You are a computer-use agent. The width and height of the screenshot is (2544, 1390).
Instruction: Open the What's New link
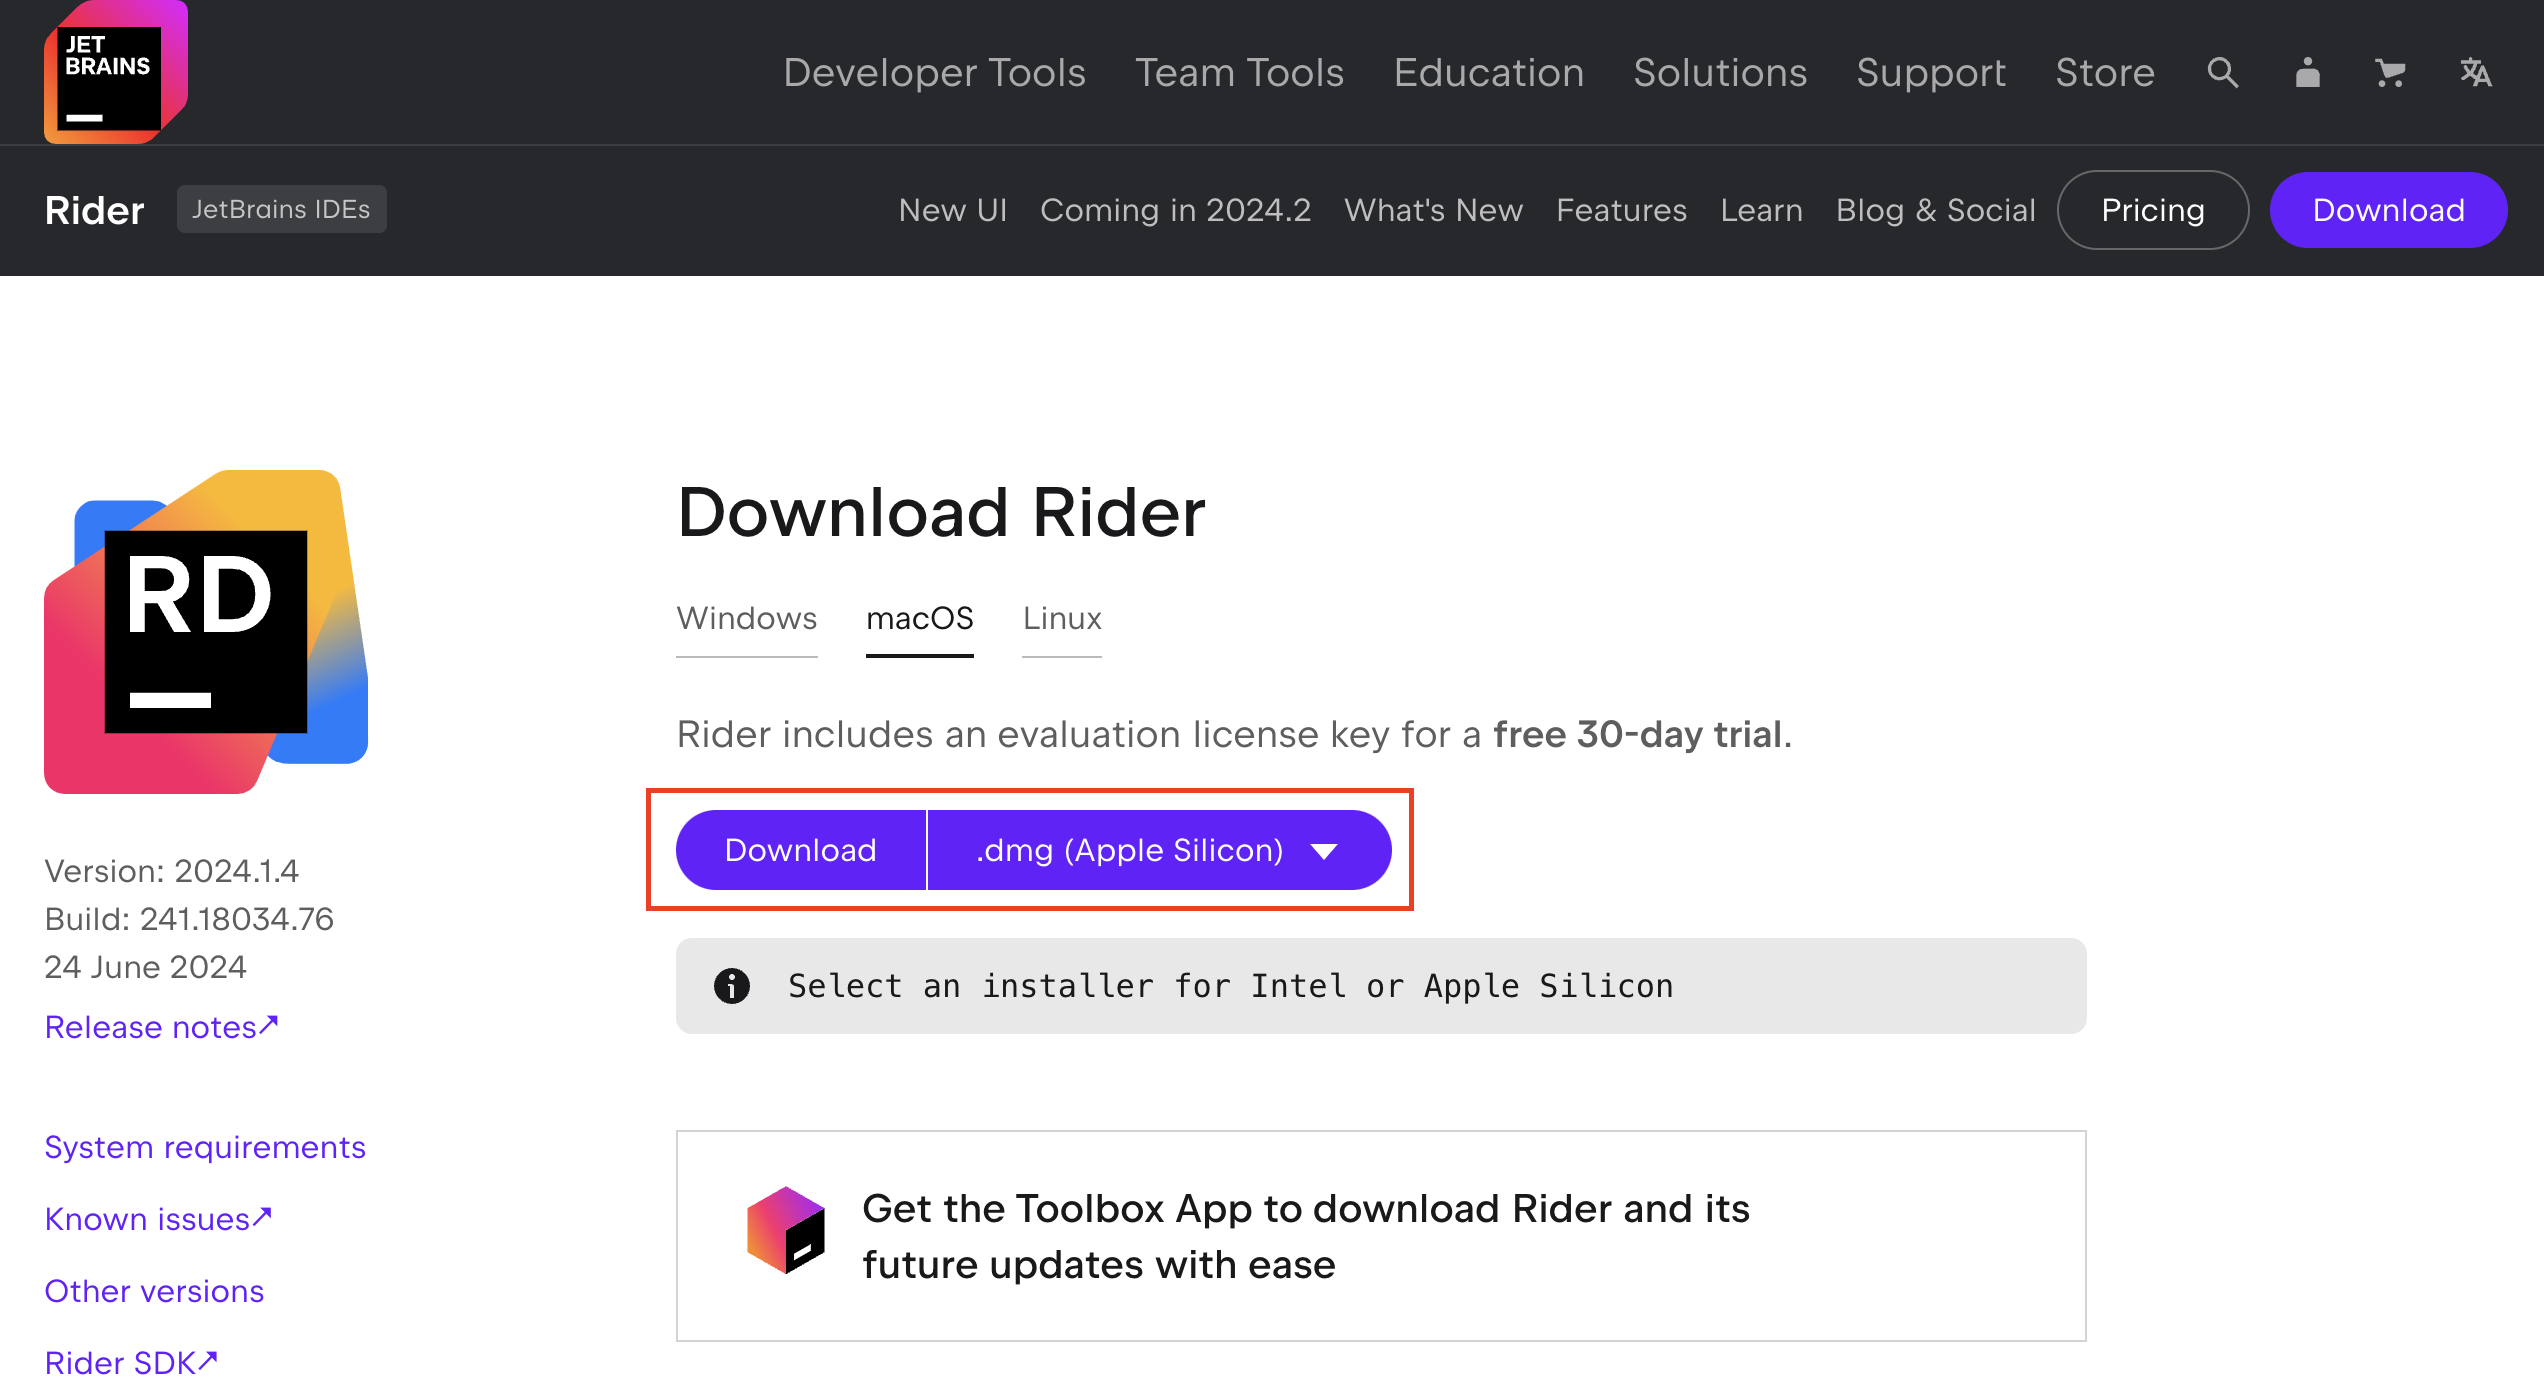click(x=1433, y=210)
